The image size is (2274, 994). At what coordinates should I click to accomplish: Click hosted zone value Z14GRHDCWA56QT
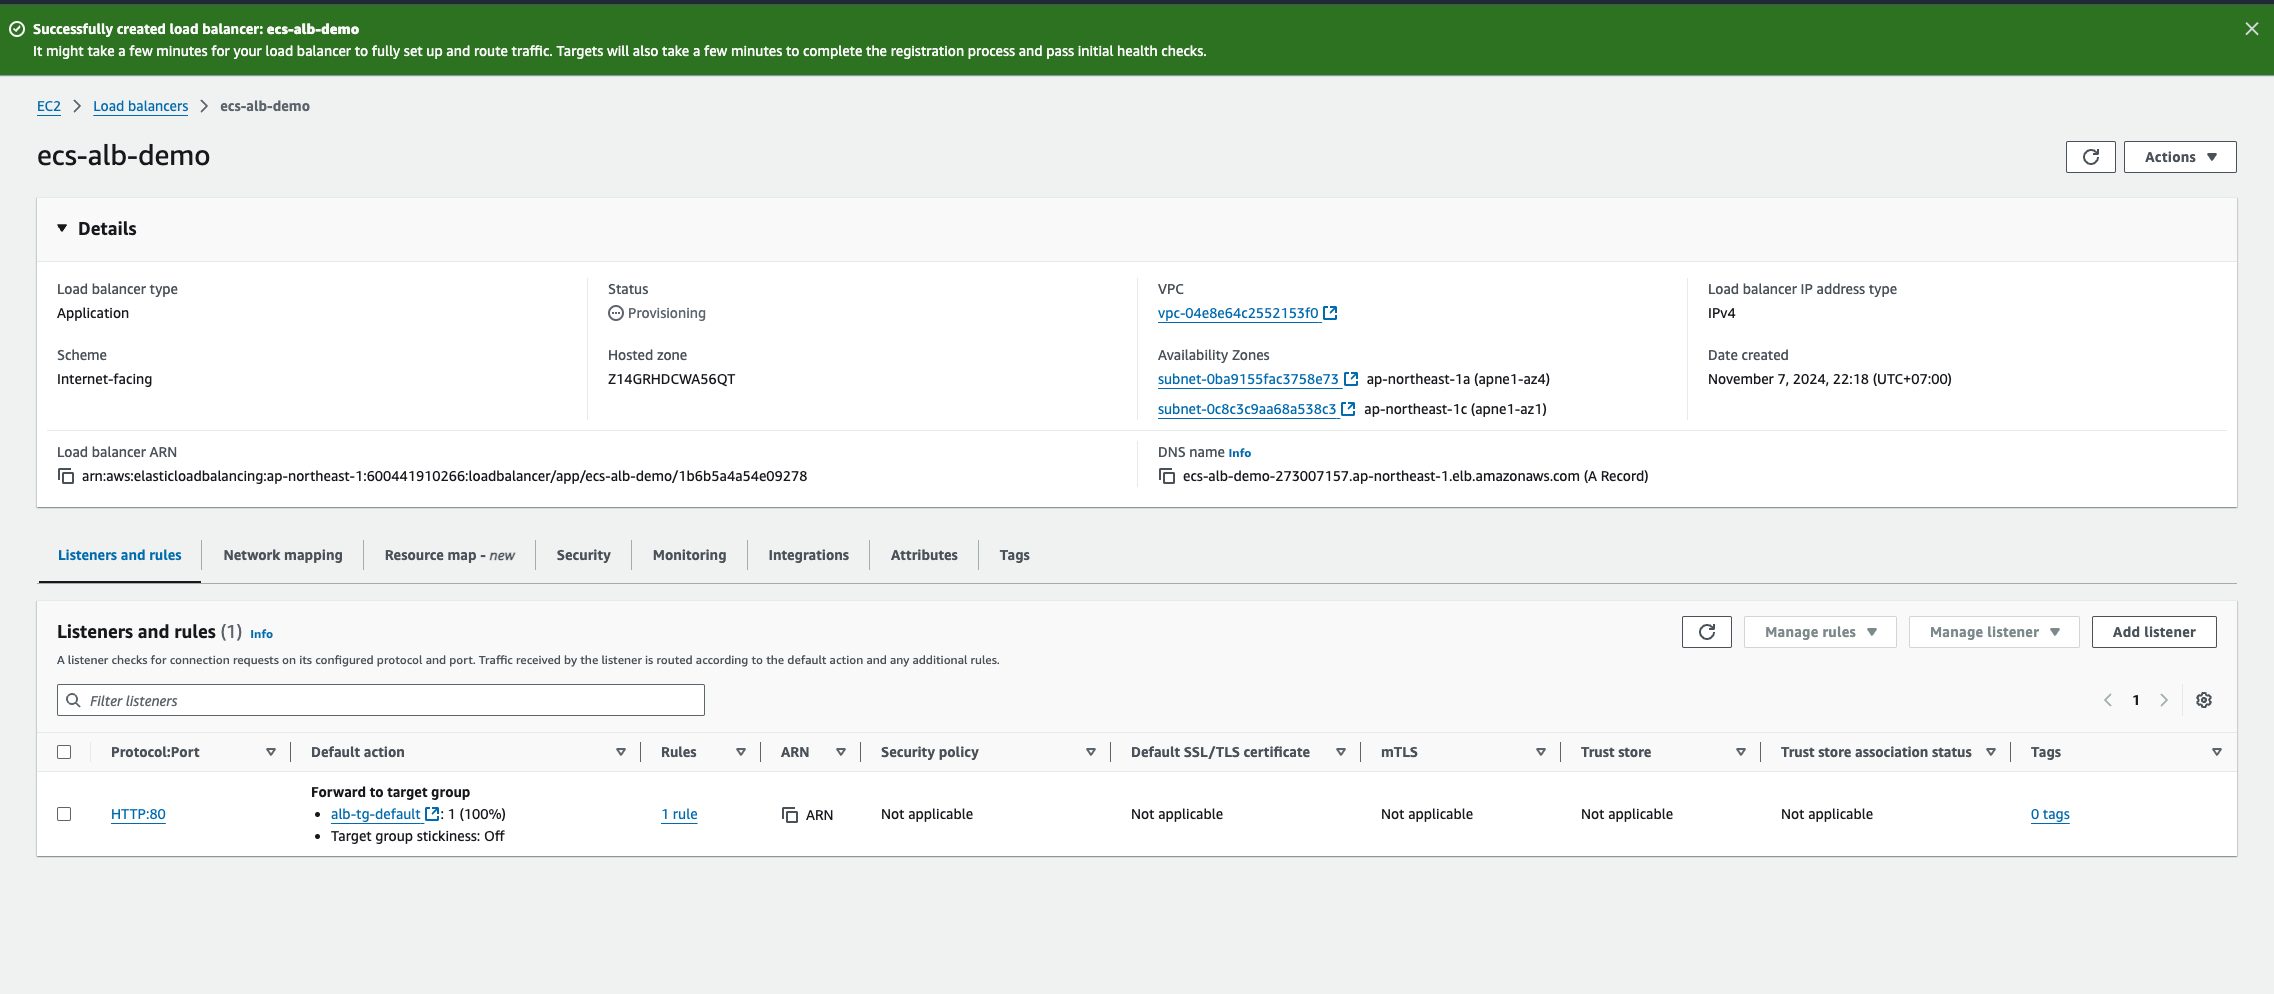671,379
